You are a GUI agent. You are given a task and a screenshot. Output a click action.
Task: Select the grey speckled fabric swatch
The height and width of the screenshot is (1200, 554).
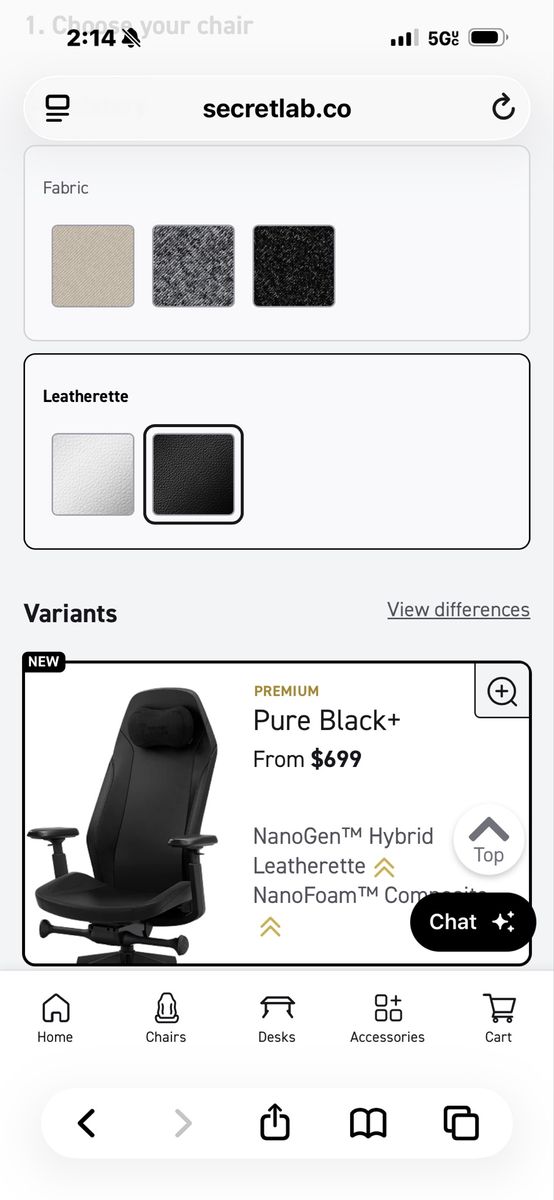pos(193,266)
